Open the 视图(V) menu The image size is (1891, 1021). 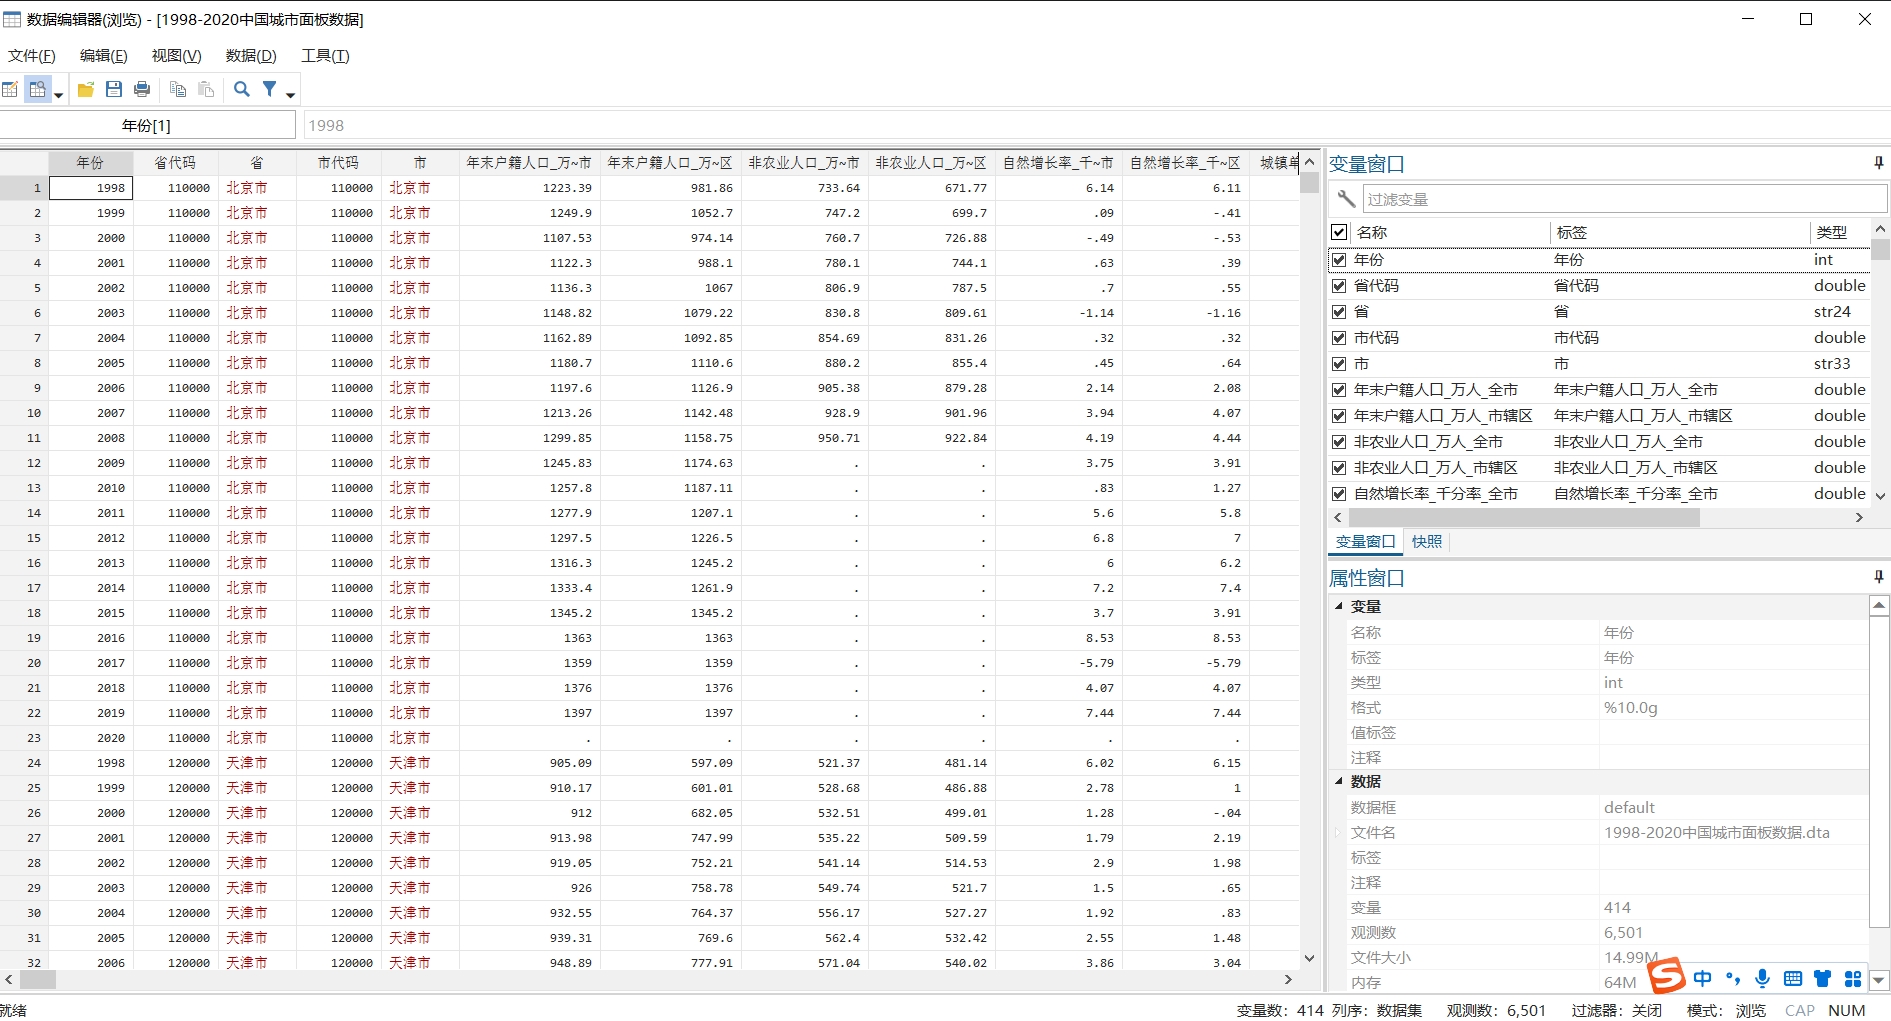click(177, 56)
